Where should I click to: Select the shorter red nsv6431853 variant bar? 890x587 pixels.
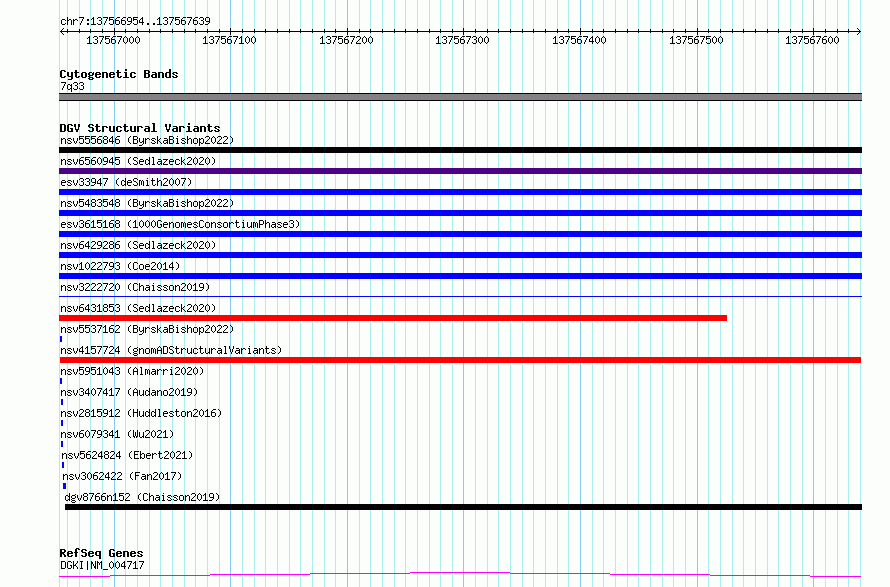pyautogui.click(x=393, y=318)
